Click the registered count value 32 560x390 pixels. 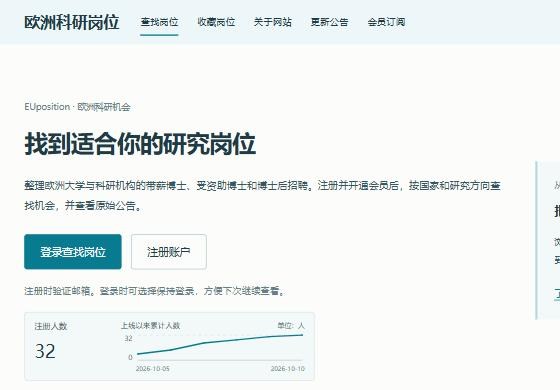point(45,351)
